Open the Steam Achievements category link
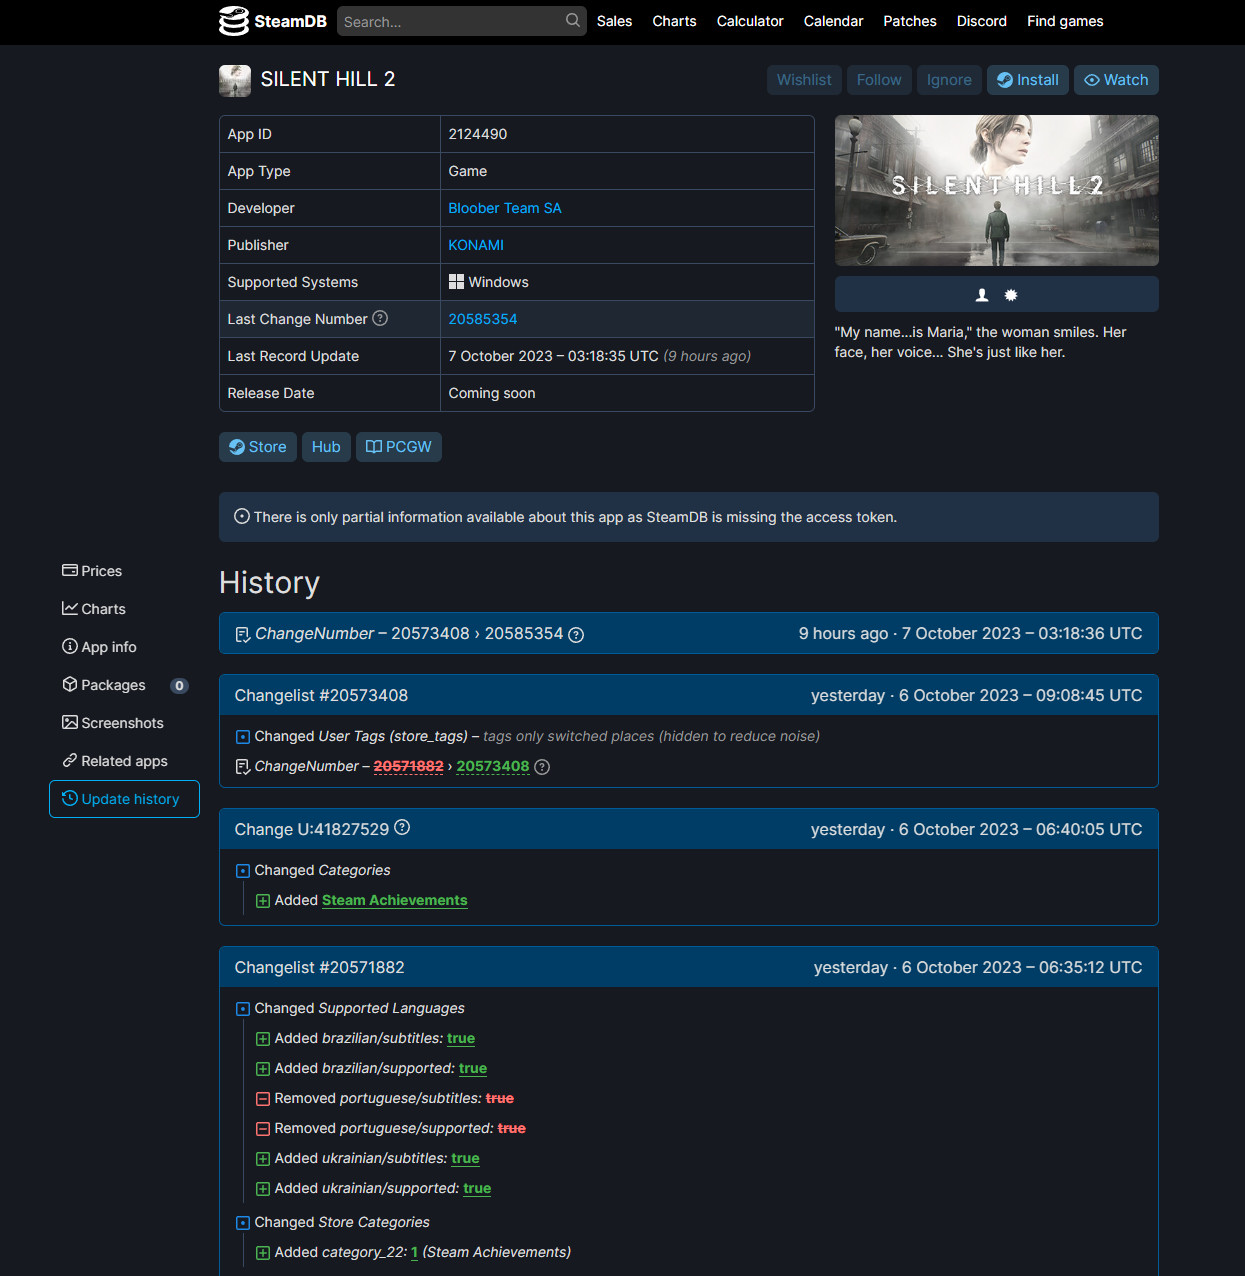Image resolution: width=1245 pixels, height=1276 pixels. (x=395, y=900)
